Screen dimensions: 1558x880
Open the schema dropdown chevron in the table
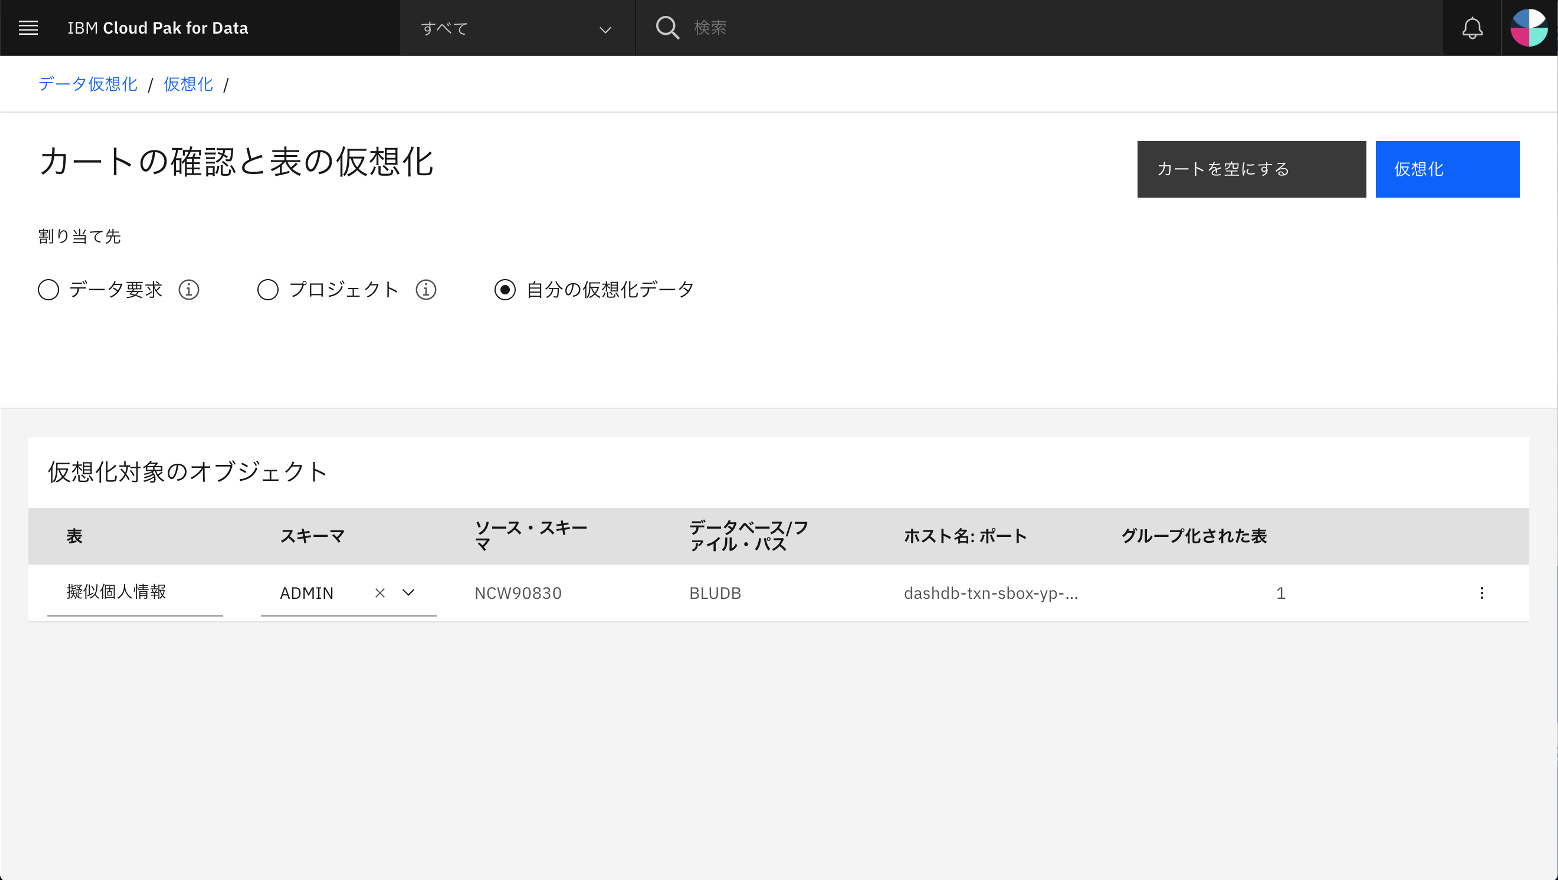pyautogui.click(x=409, y=592)
